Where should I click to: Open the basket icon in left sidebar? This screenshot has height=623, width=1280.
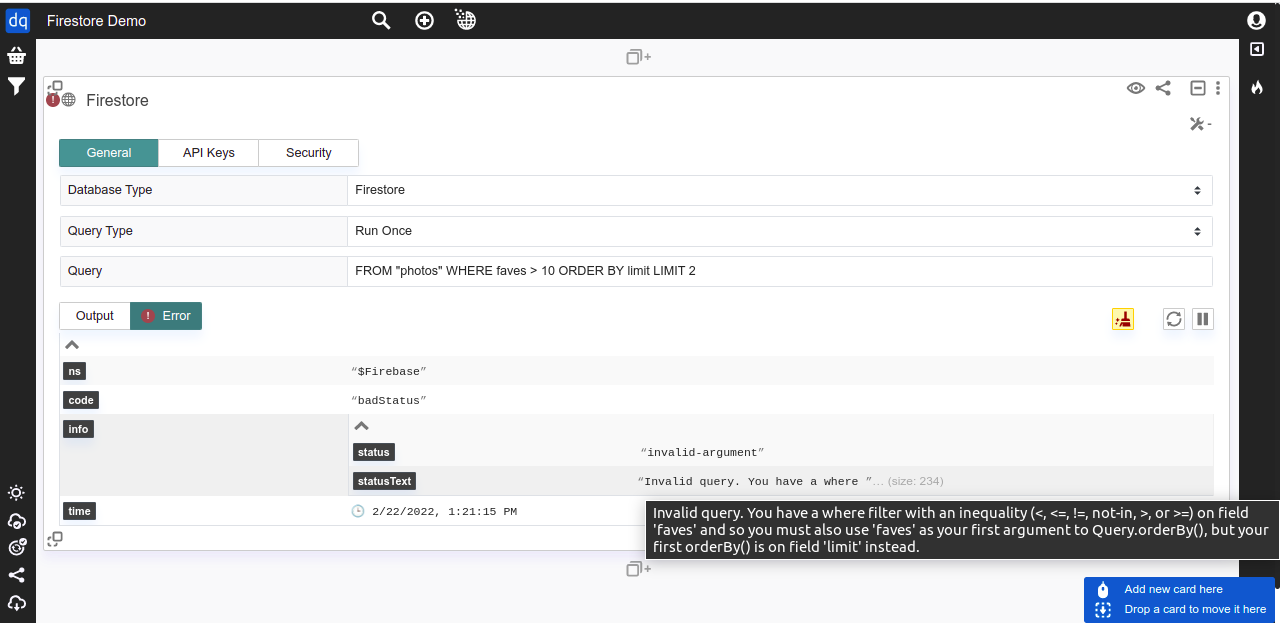(x=16, y=56)
